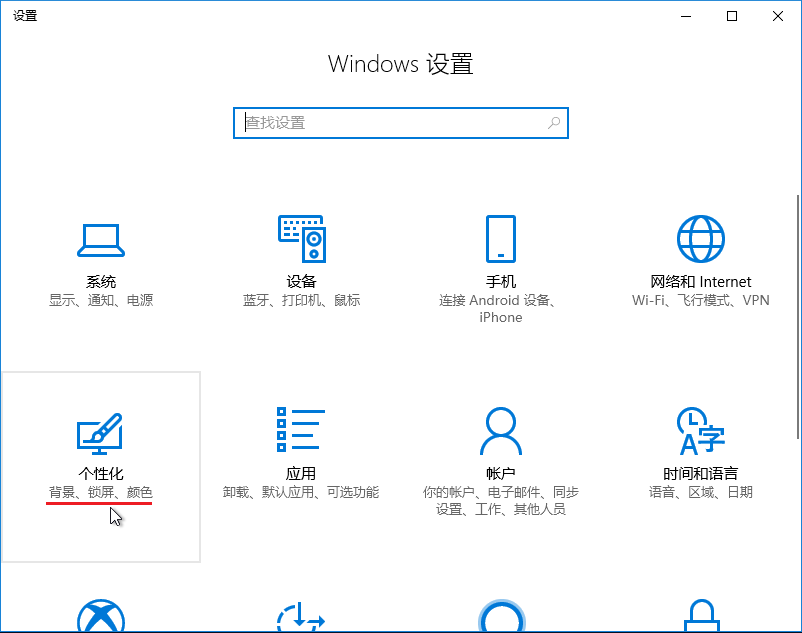Screen dimensions: 802x633
Task: Open the 系统 laptop icon
Action: click(101, 240)
